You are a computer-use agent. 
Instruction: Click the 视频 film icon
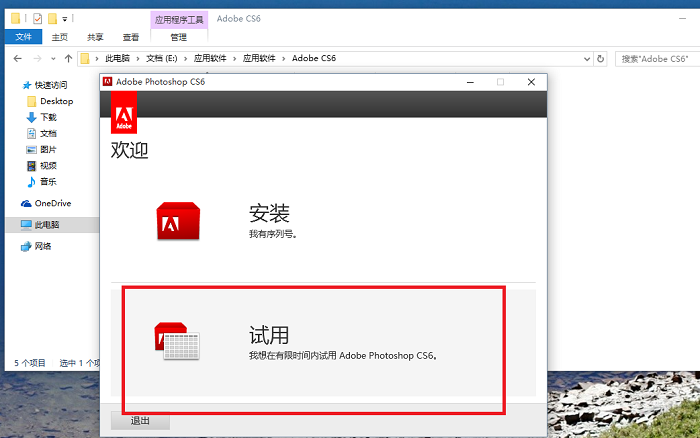(31, 166)
